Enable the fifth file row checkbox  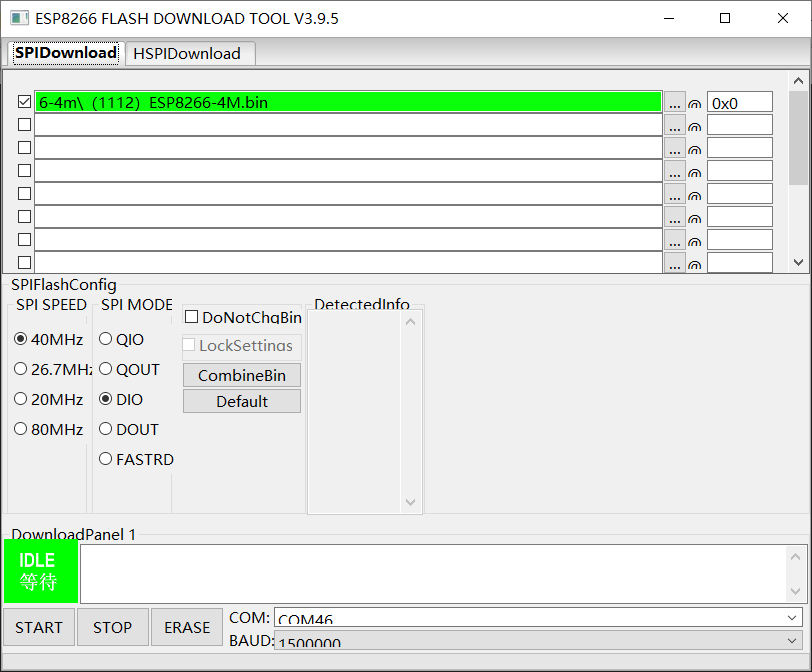click(24, 194)
